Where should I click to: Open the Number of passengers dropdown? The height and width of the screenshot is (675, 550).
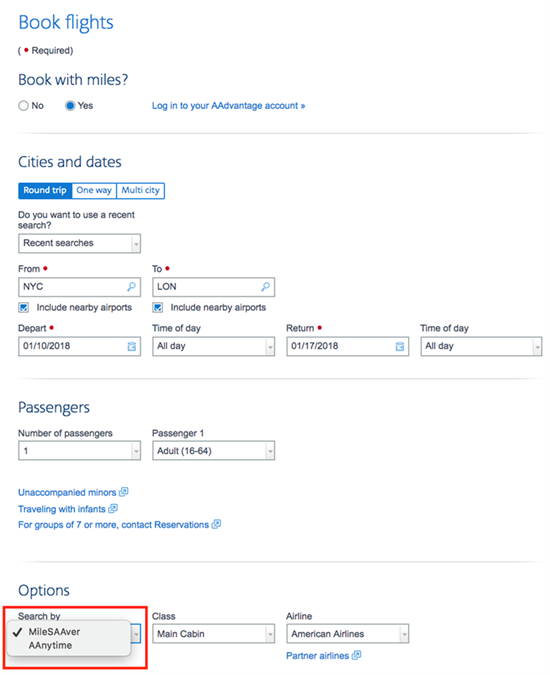(x=79, y=451)
